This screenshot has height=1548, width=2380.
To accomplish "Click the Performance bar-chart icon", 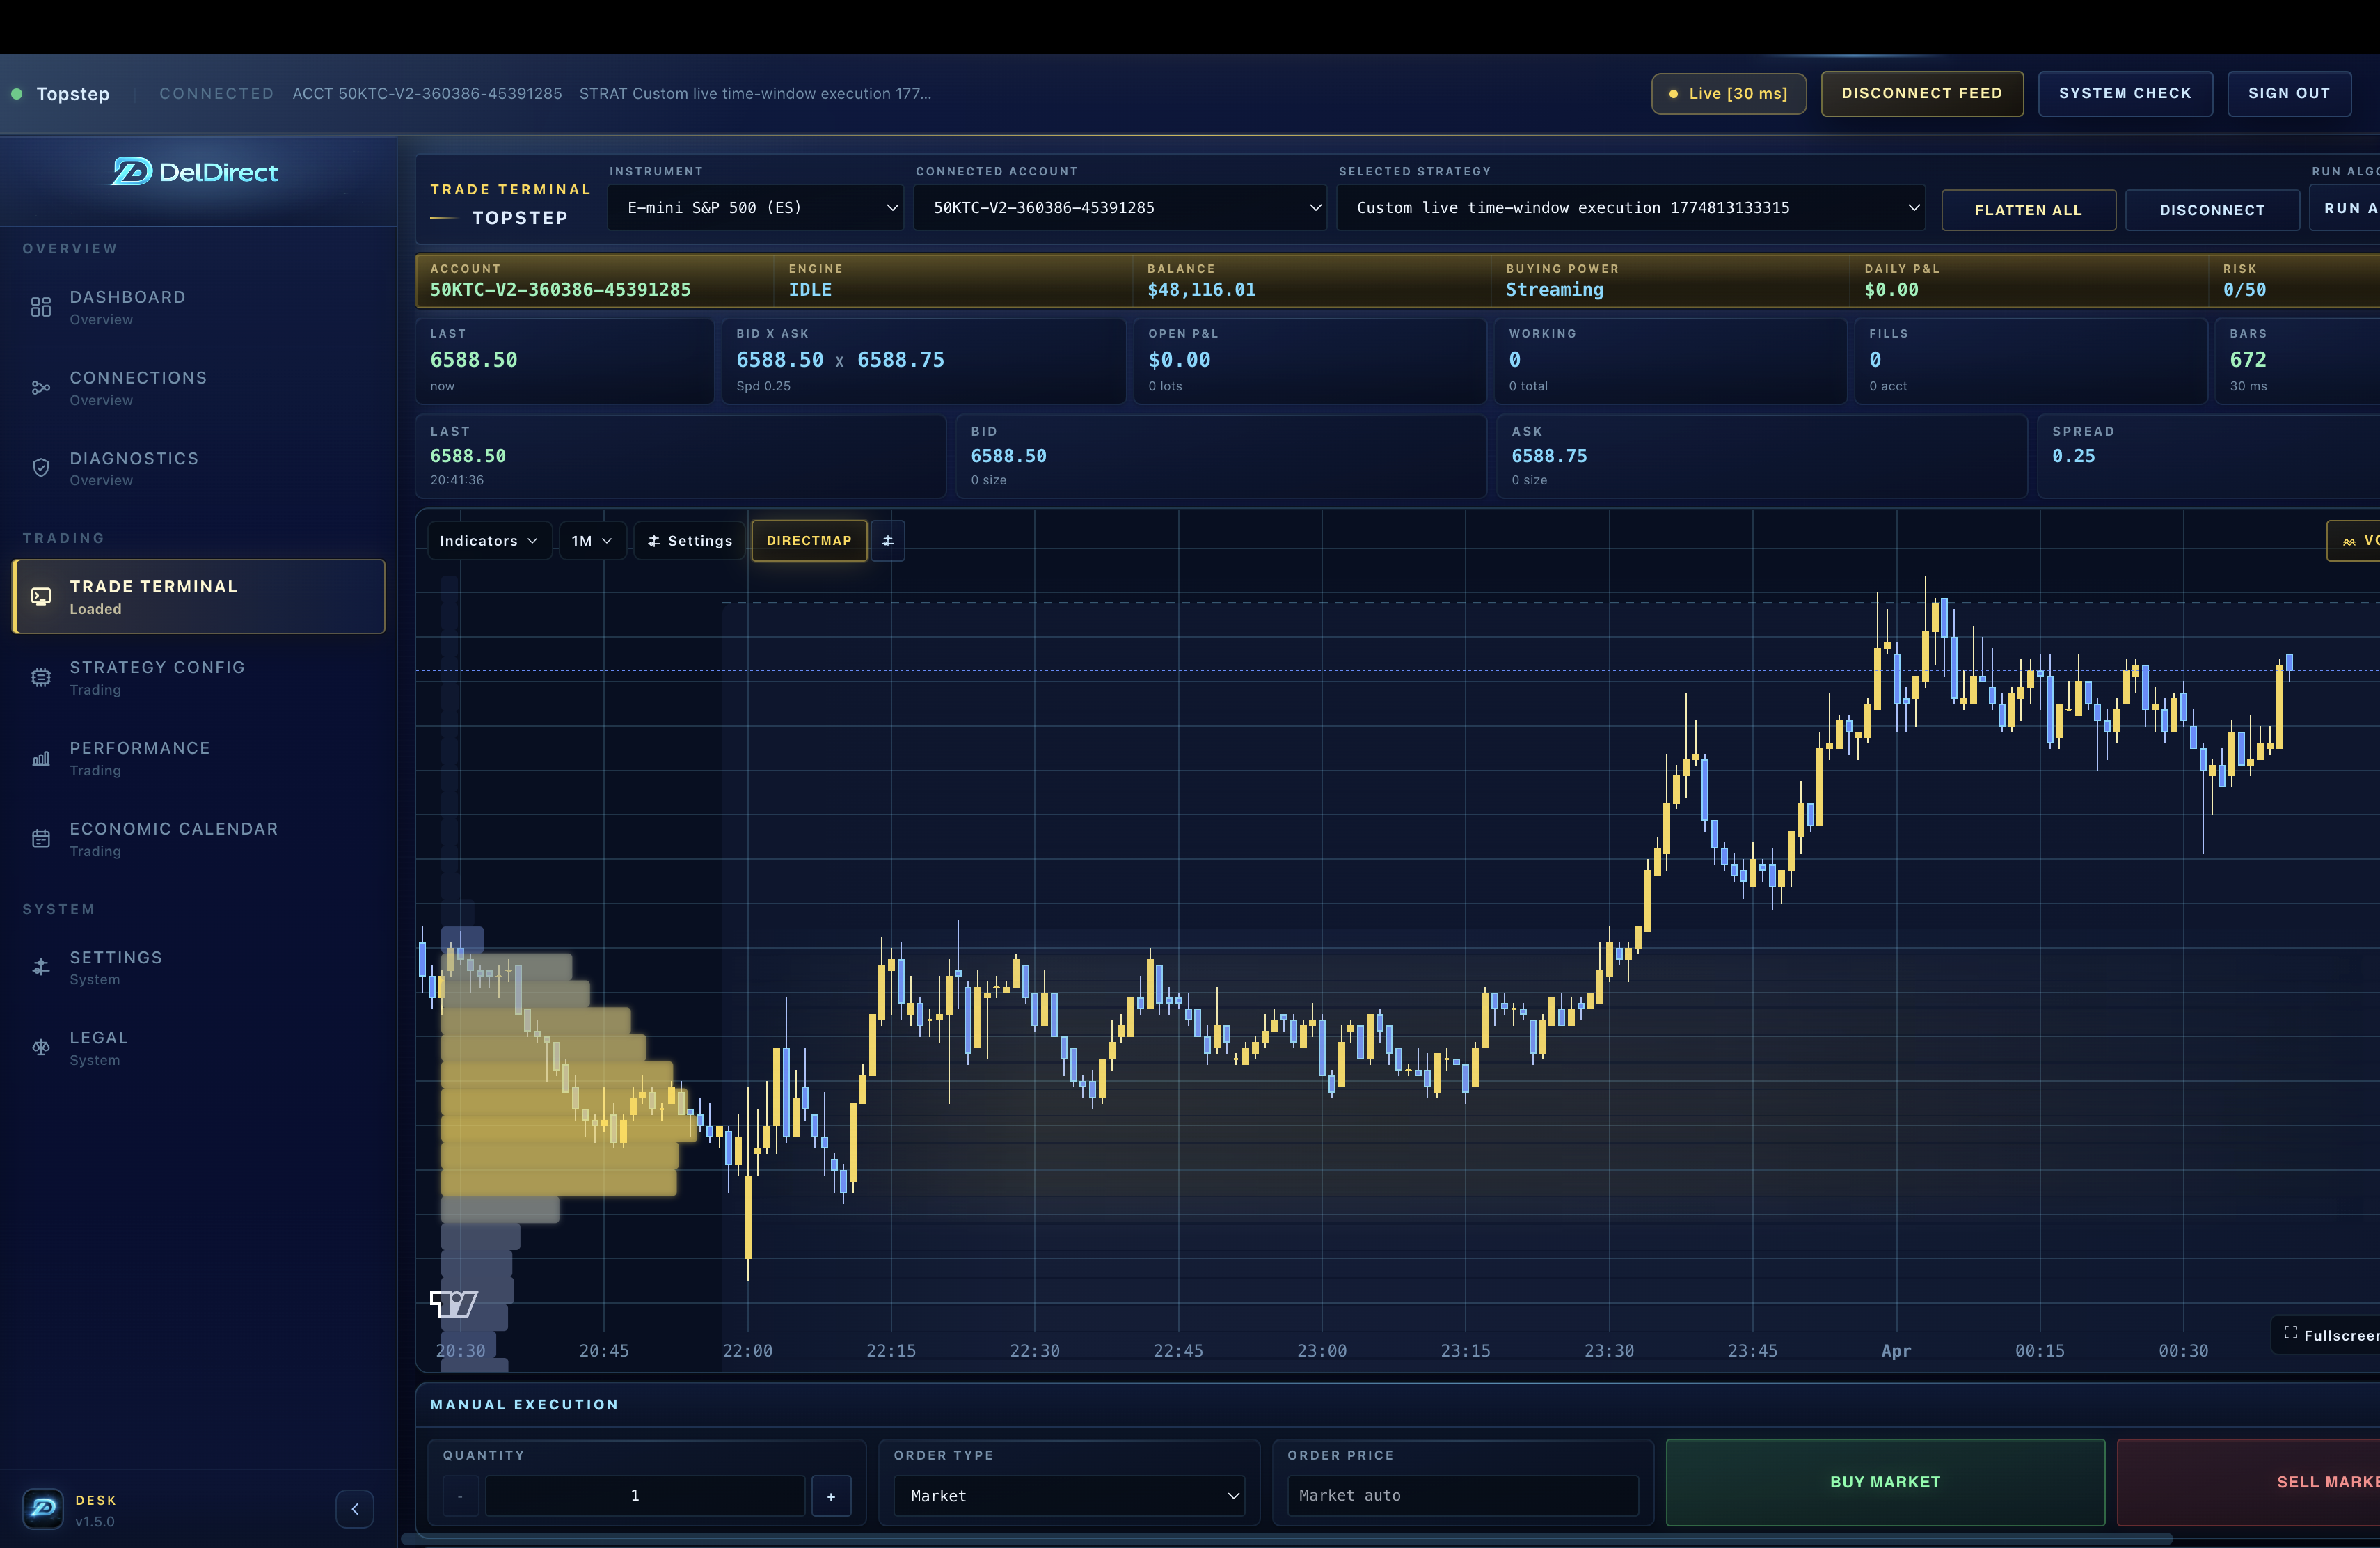I will coord(40,758).
